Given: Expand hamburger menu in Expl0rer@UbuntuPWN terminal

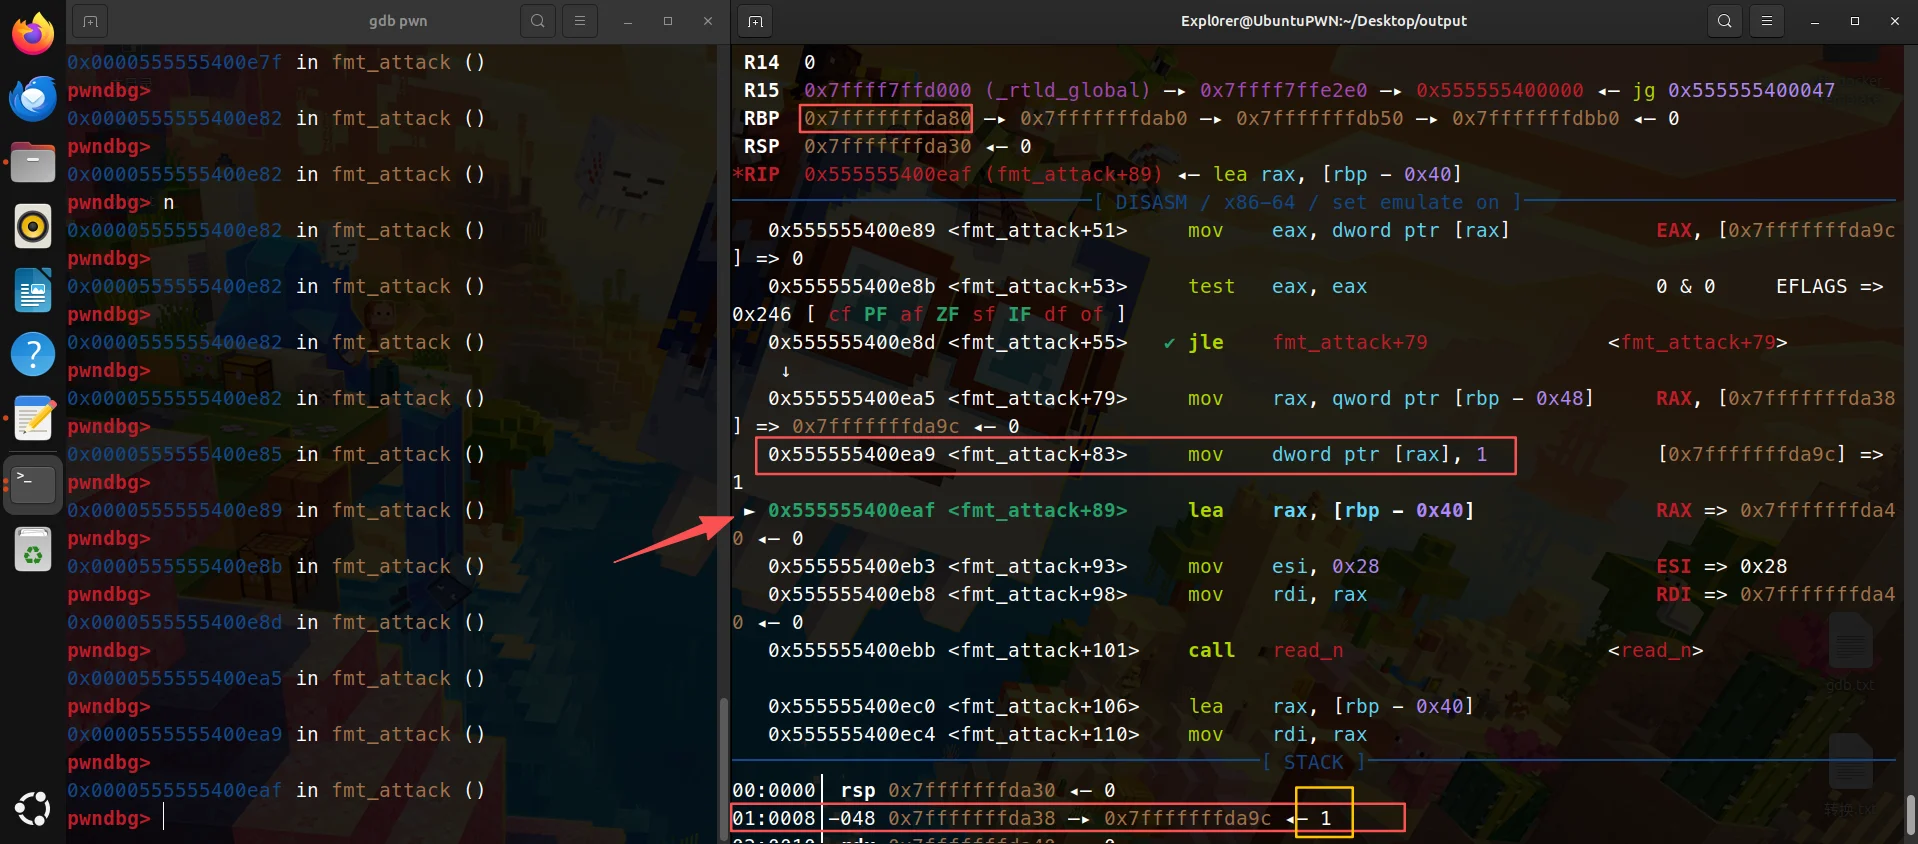Looking at the screenshot, I should 1767,21.
